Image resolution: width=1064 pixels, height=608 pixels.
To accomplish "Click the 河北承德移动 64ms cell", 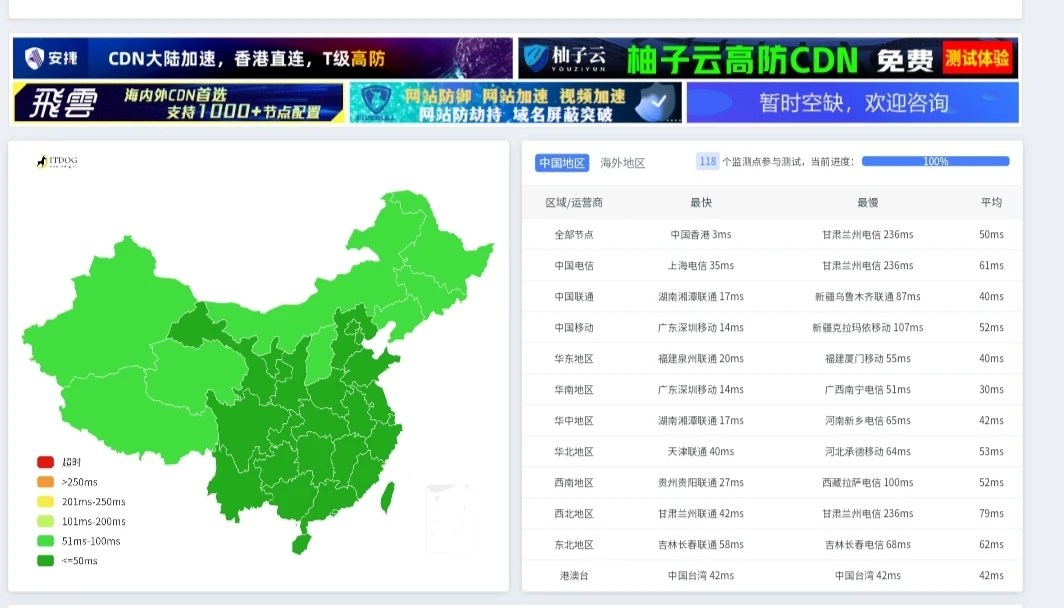I will tap(868, 451).
